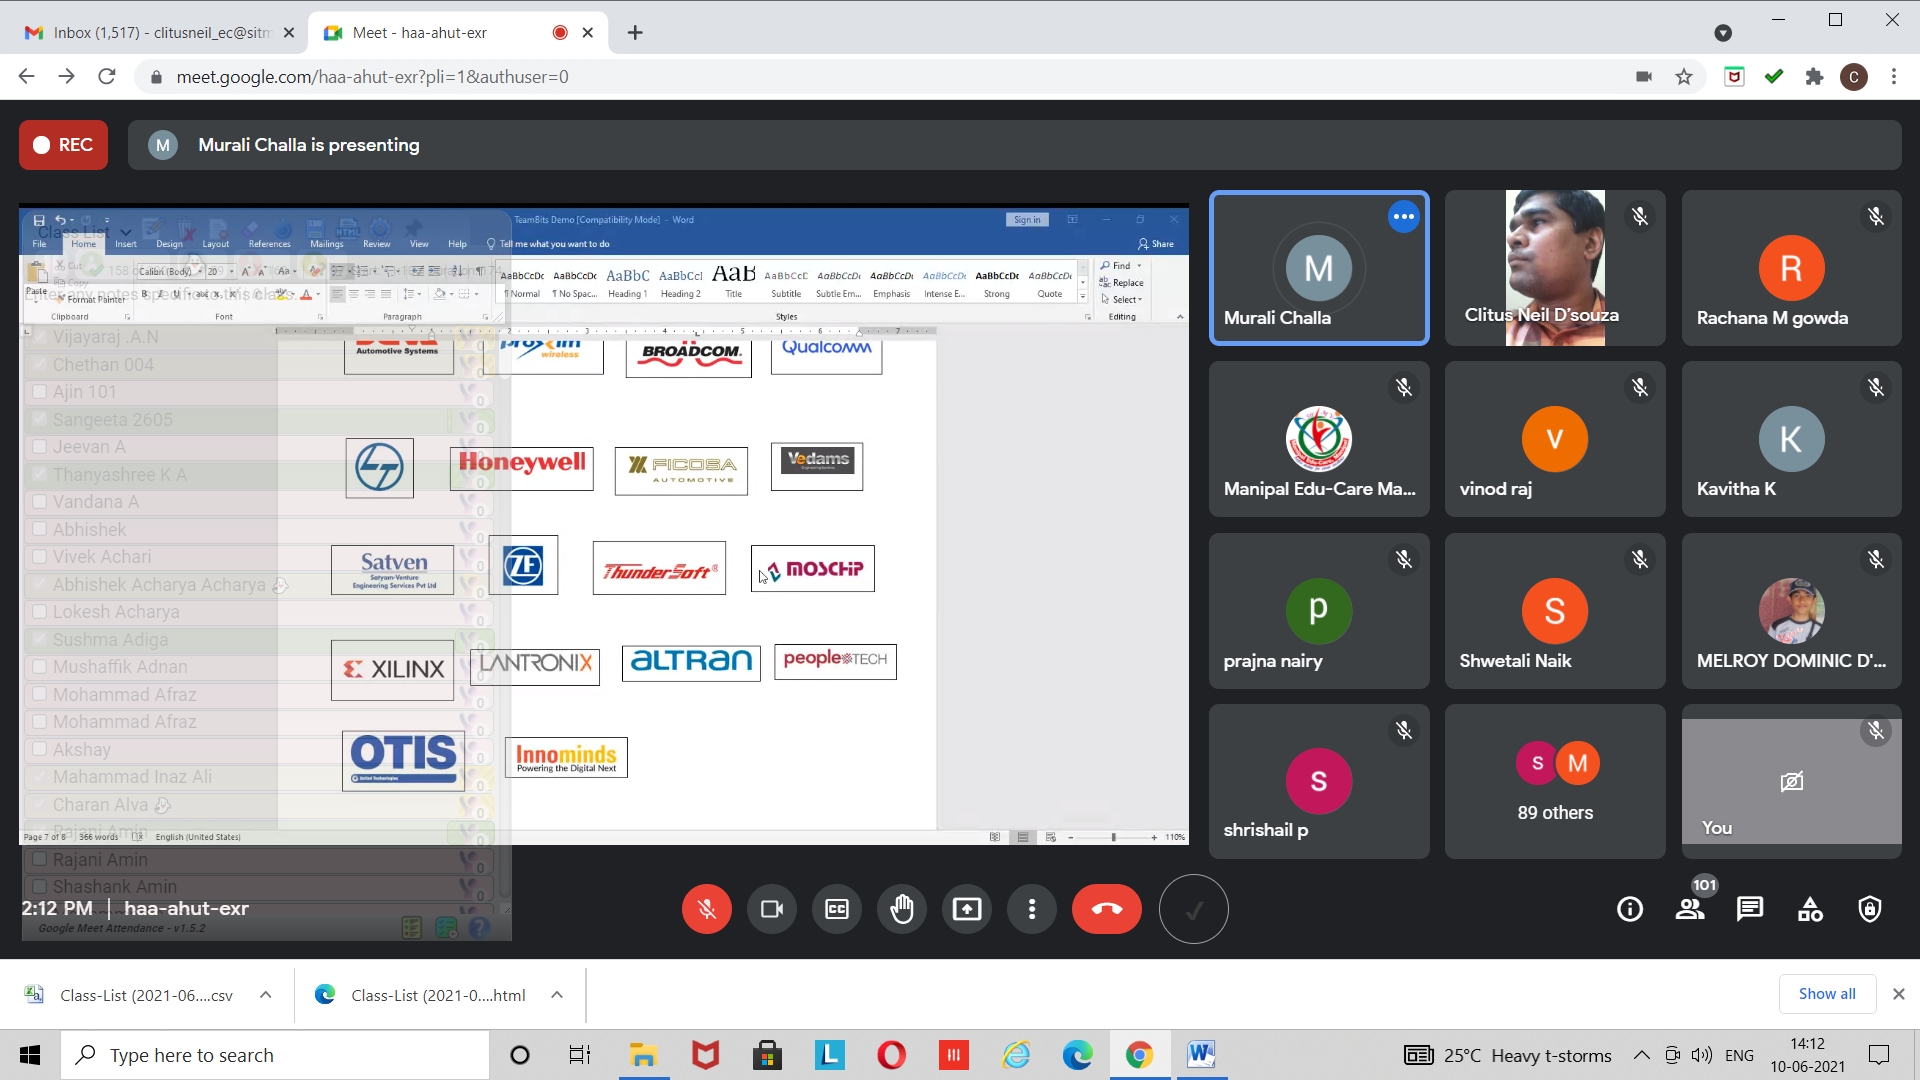Expand Class-List html download chevron

557,995
